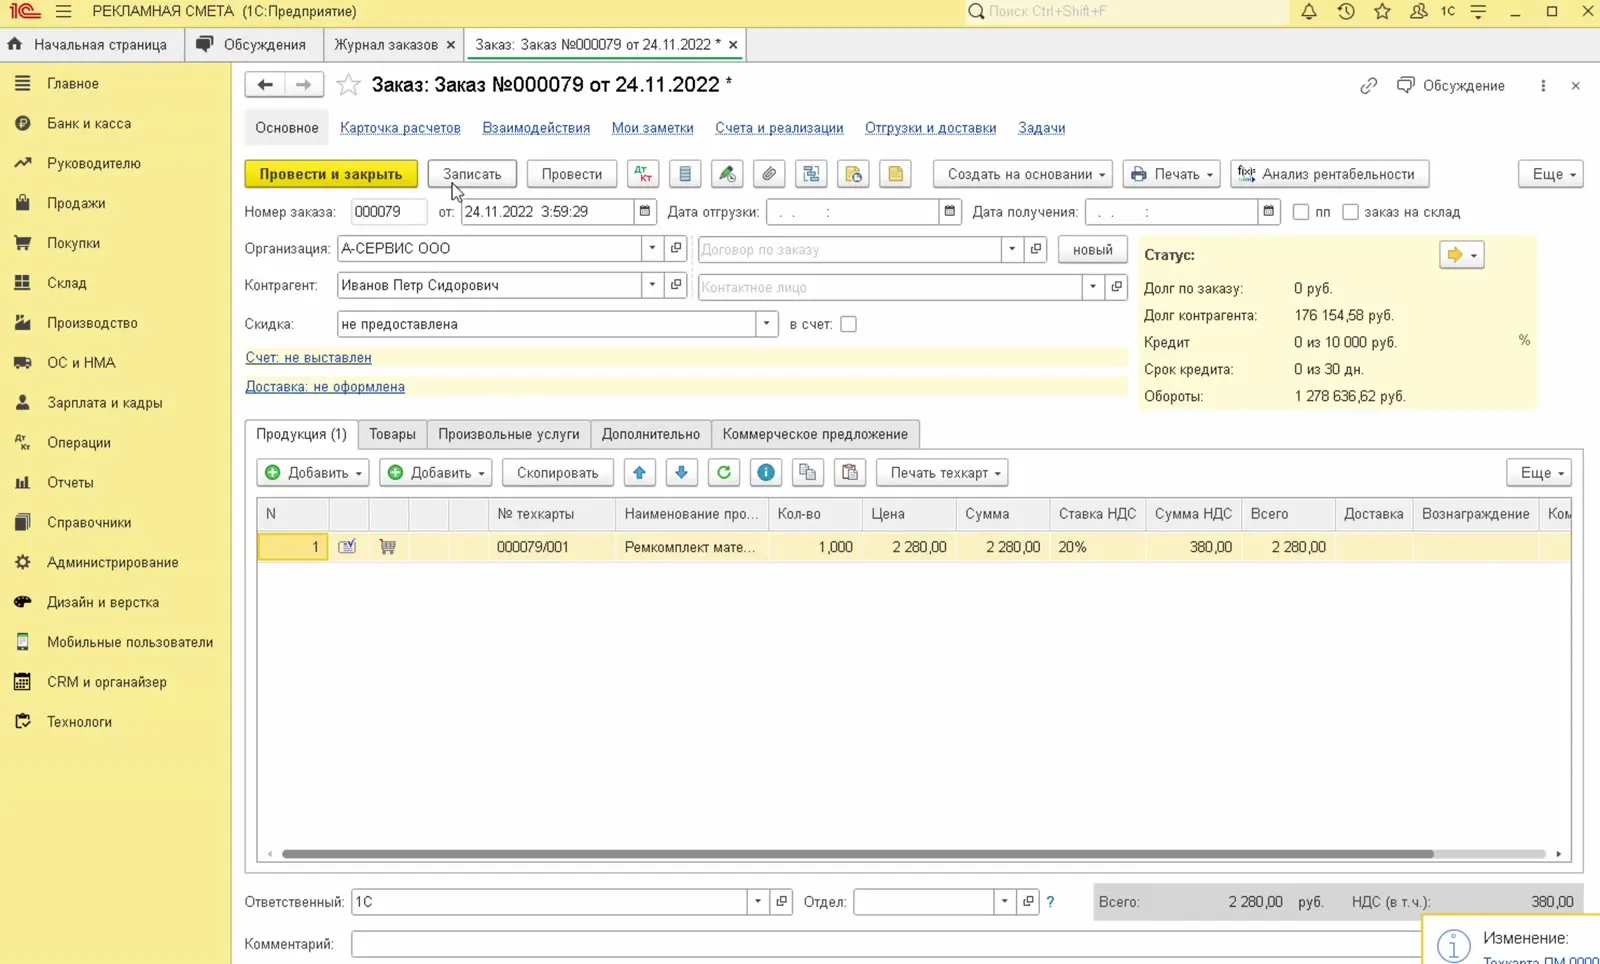The image size is (1600, 964).
Task: Expand the Скидка dropdown list
Action: click(767, 324)
